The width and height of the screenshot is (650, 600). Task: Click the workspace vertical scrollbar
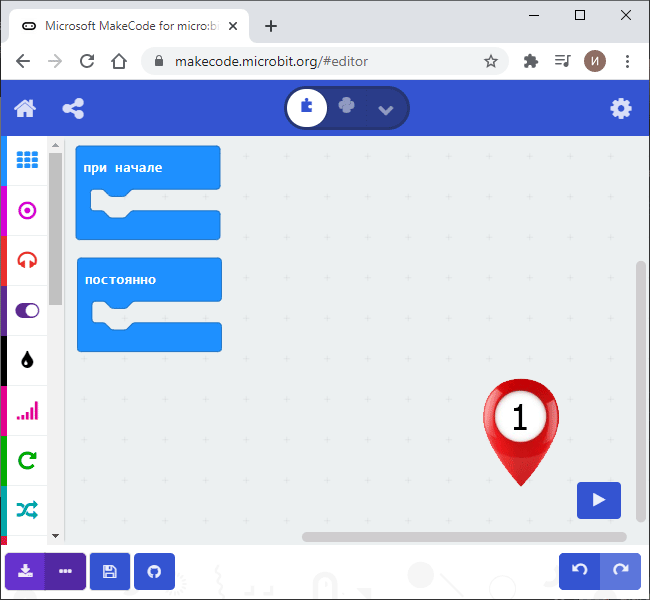(641, 391)
